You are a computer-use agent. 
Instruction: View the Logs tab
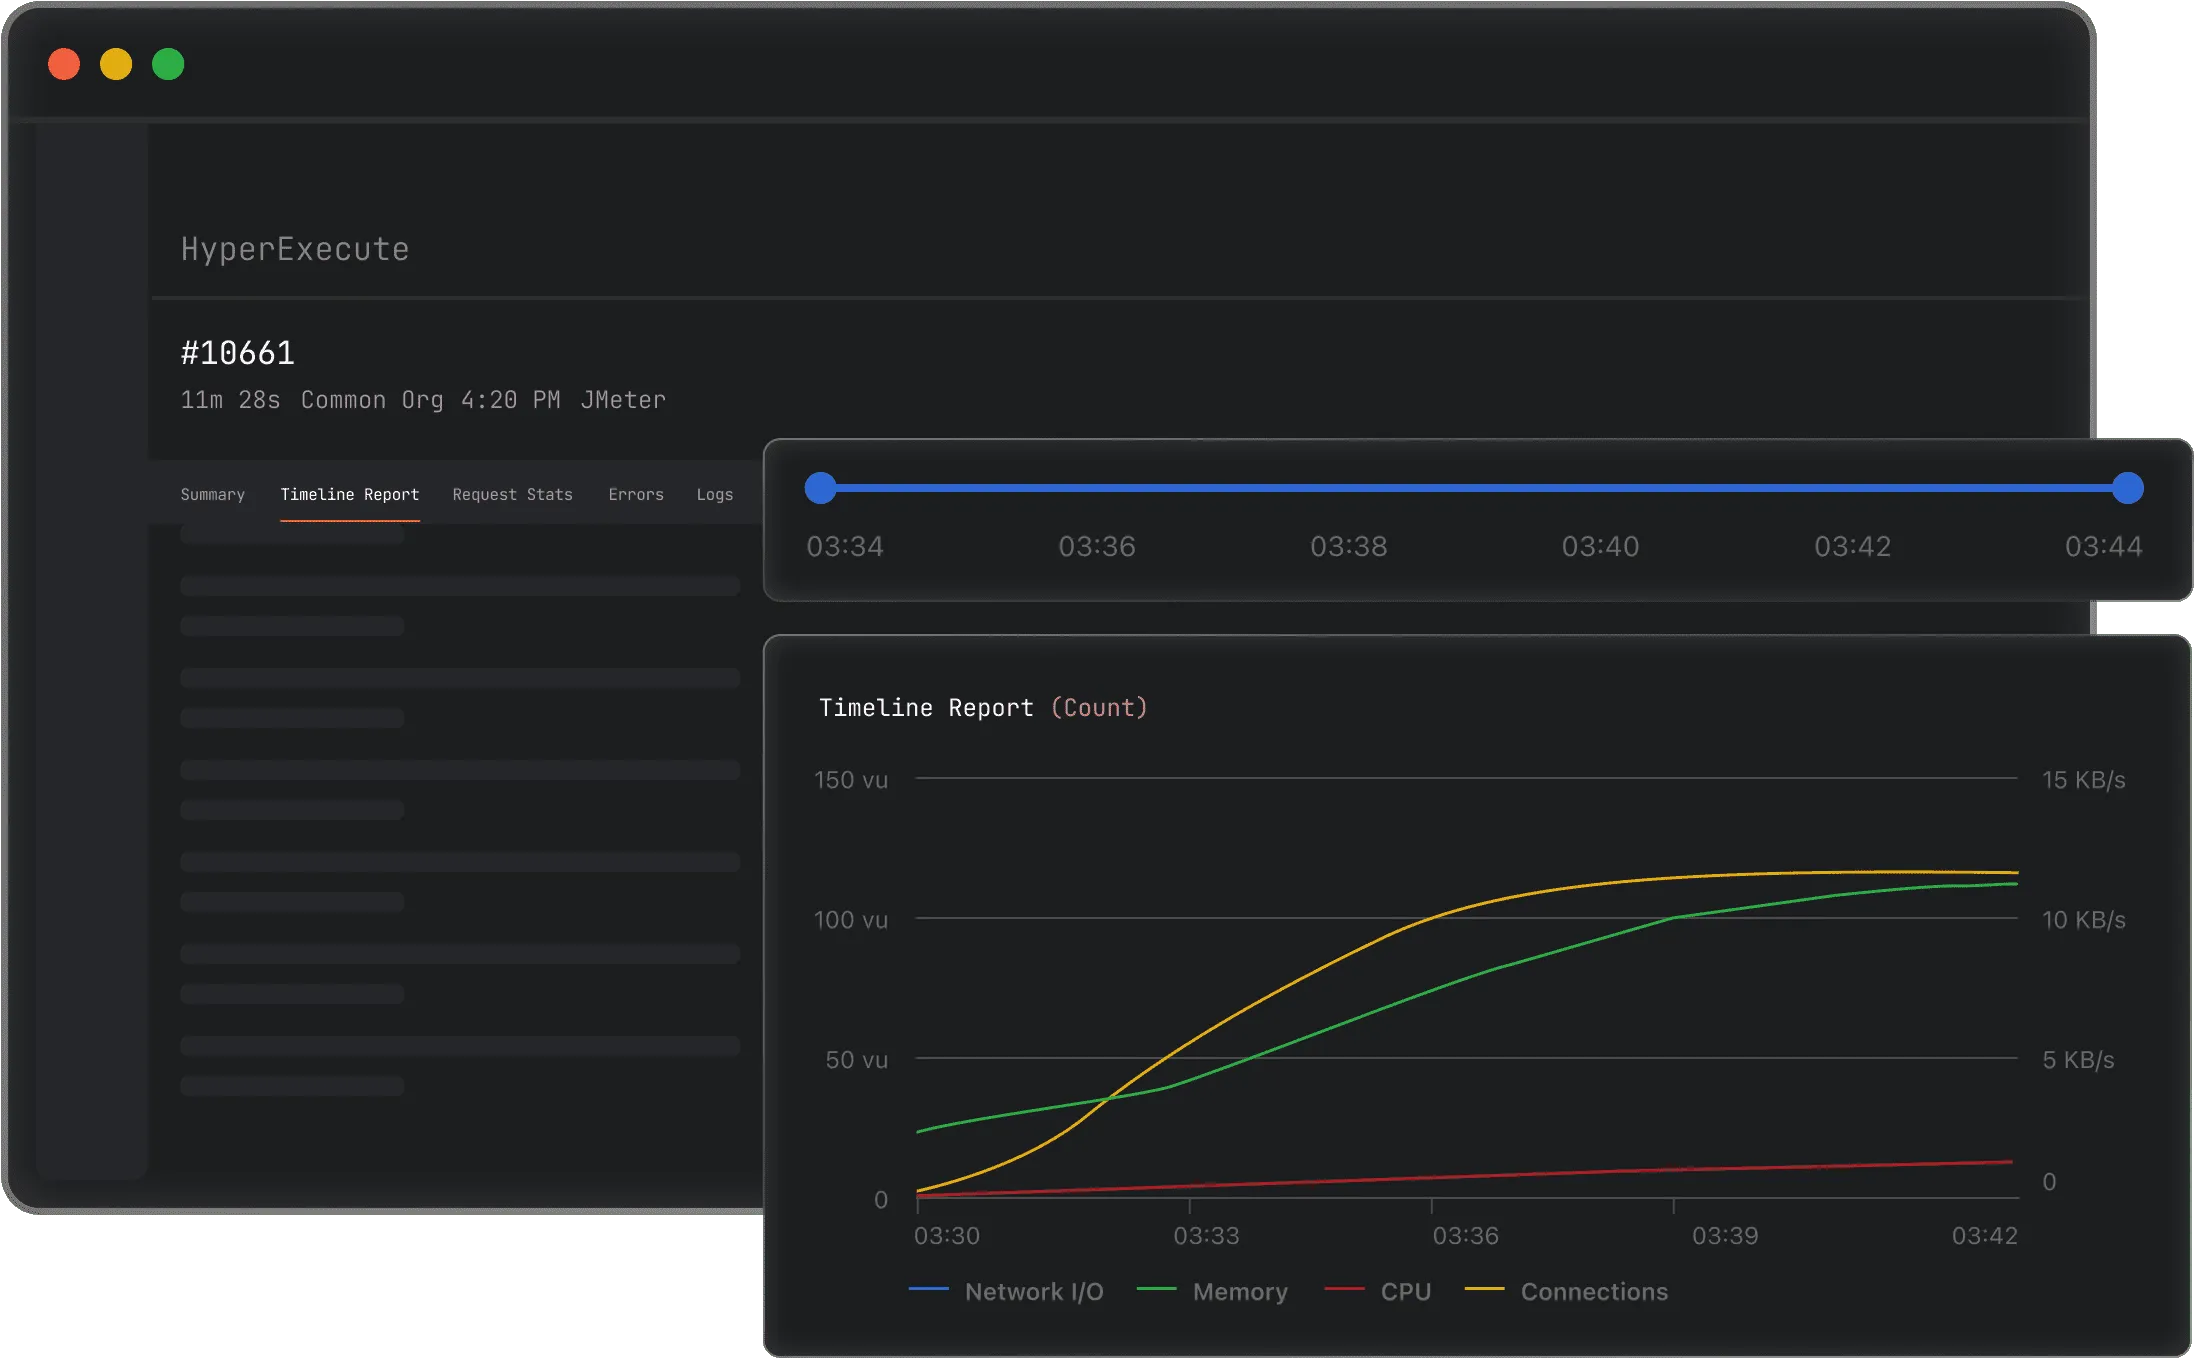point(715,494)
